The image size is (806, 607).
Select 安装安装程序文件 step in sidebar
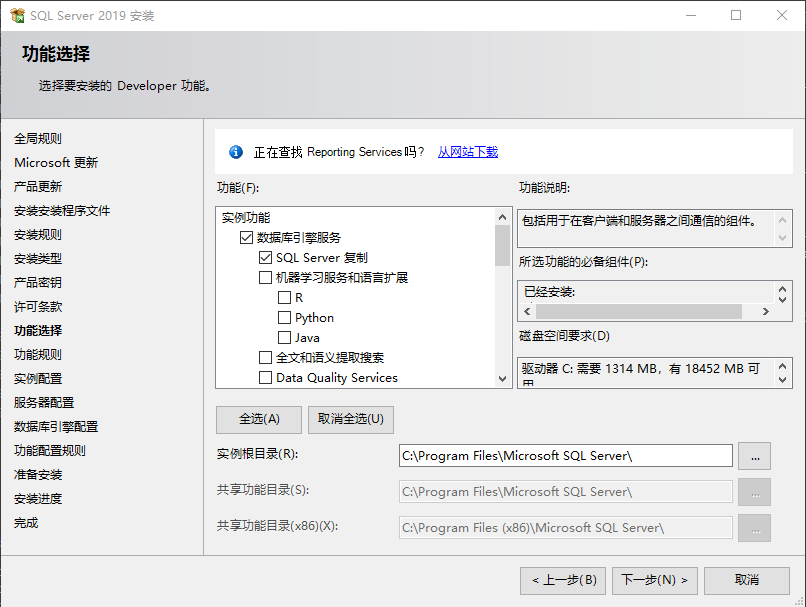click(62, 211)
